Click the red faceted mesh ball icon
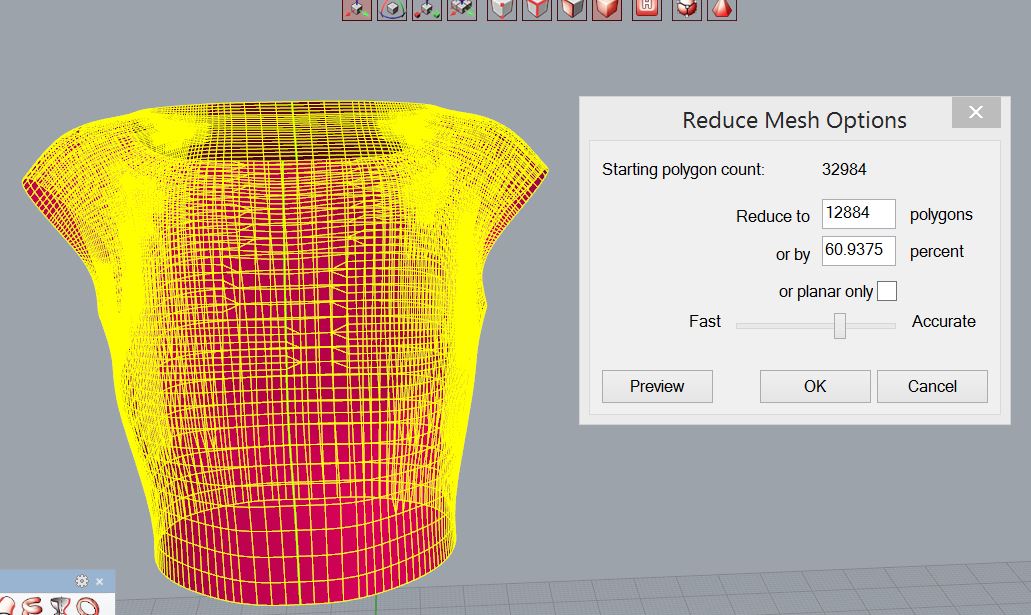This screenshot has width=1031, height=615. point(686,9)
